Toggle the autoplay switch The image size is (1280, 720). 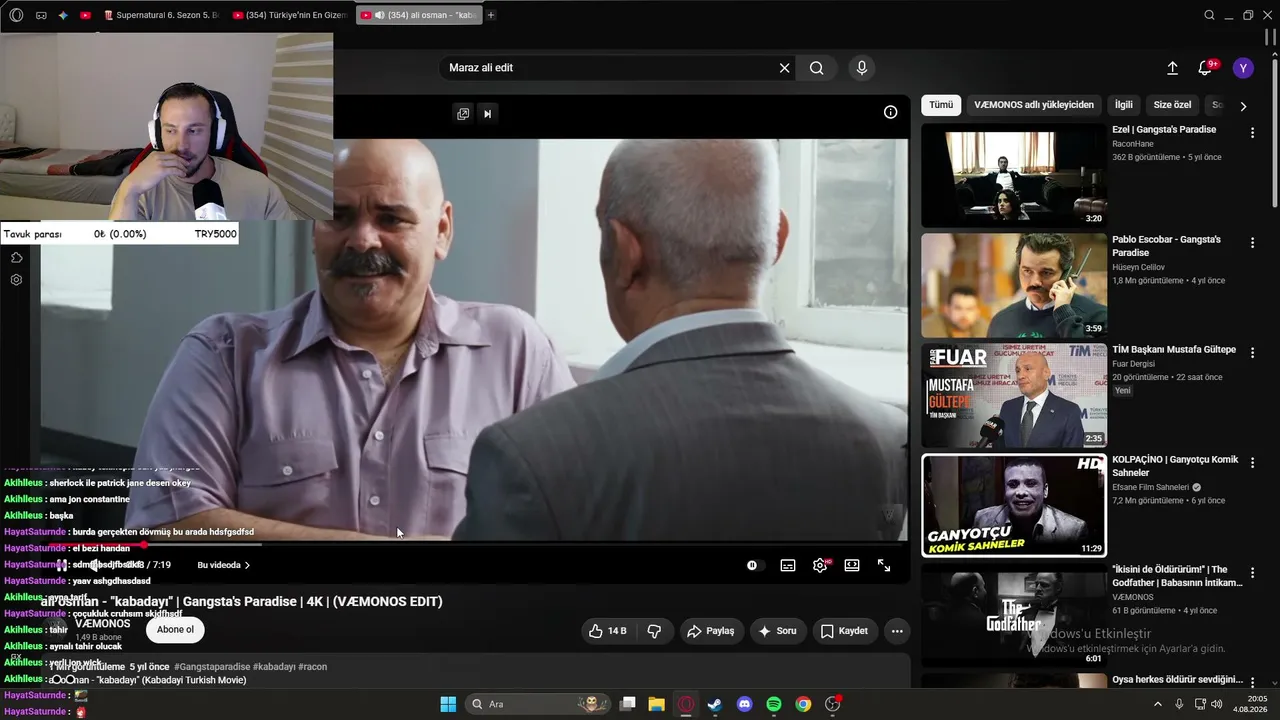click(x=753, y=565)
